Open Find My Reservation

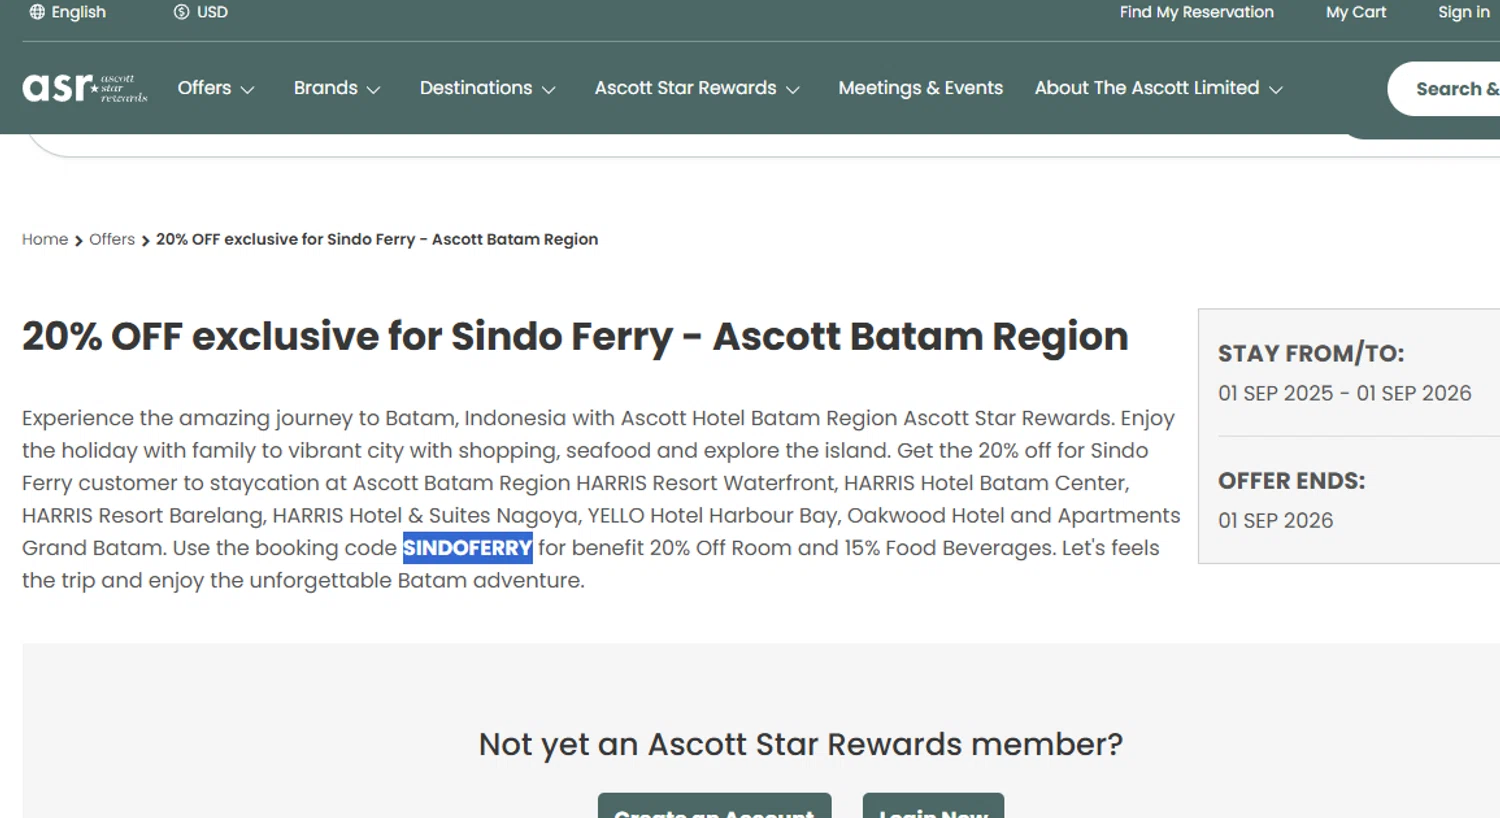[1196, 12]
